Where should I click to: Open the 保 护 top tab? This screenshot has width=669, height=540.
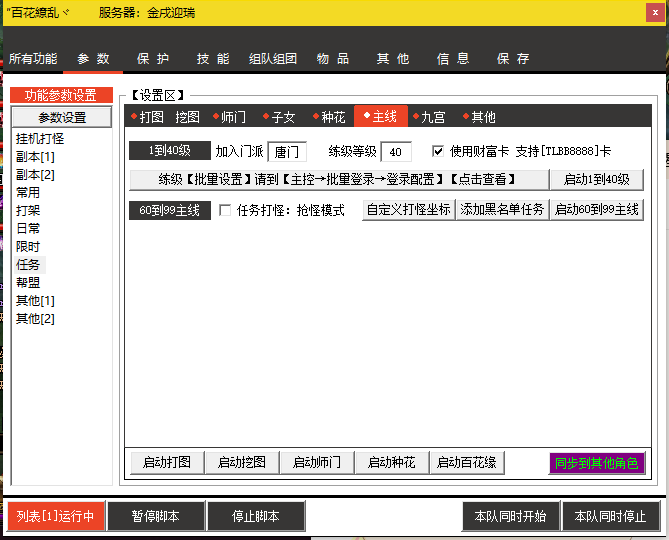pos(153,58)
